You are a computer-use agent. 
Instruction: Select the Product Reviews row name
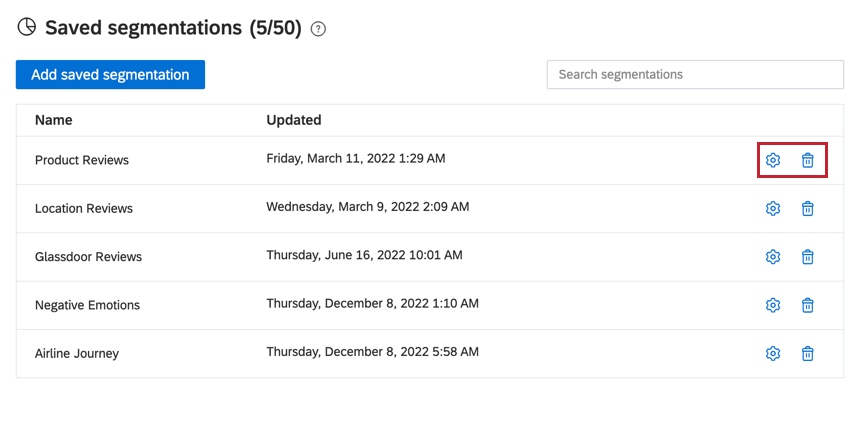(82, 160)
